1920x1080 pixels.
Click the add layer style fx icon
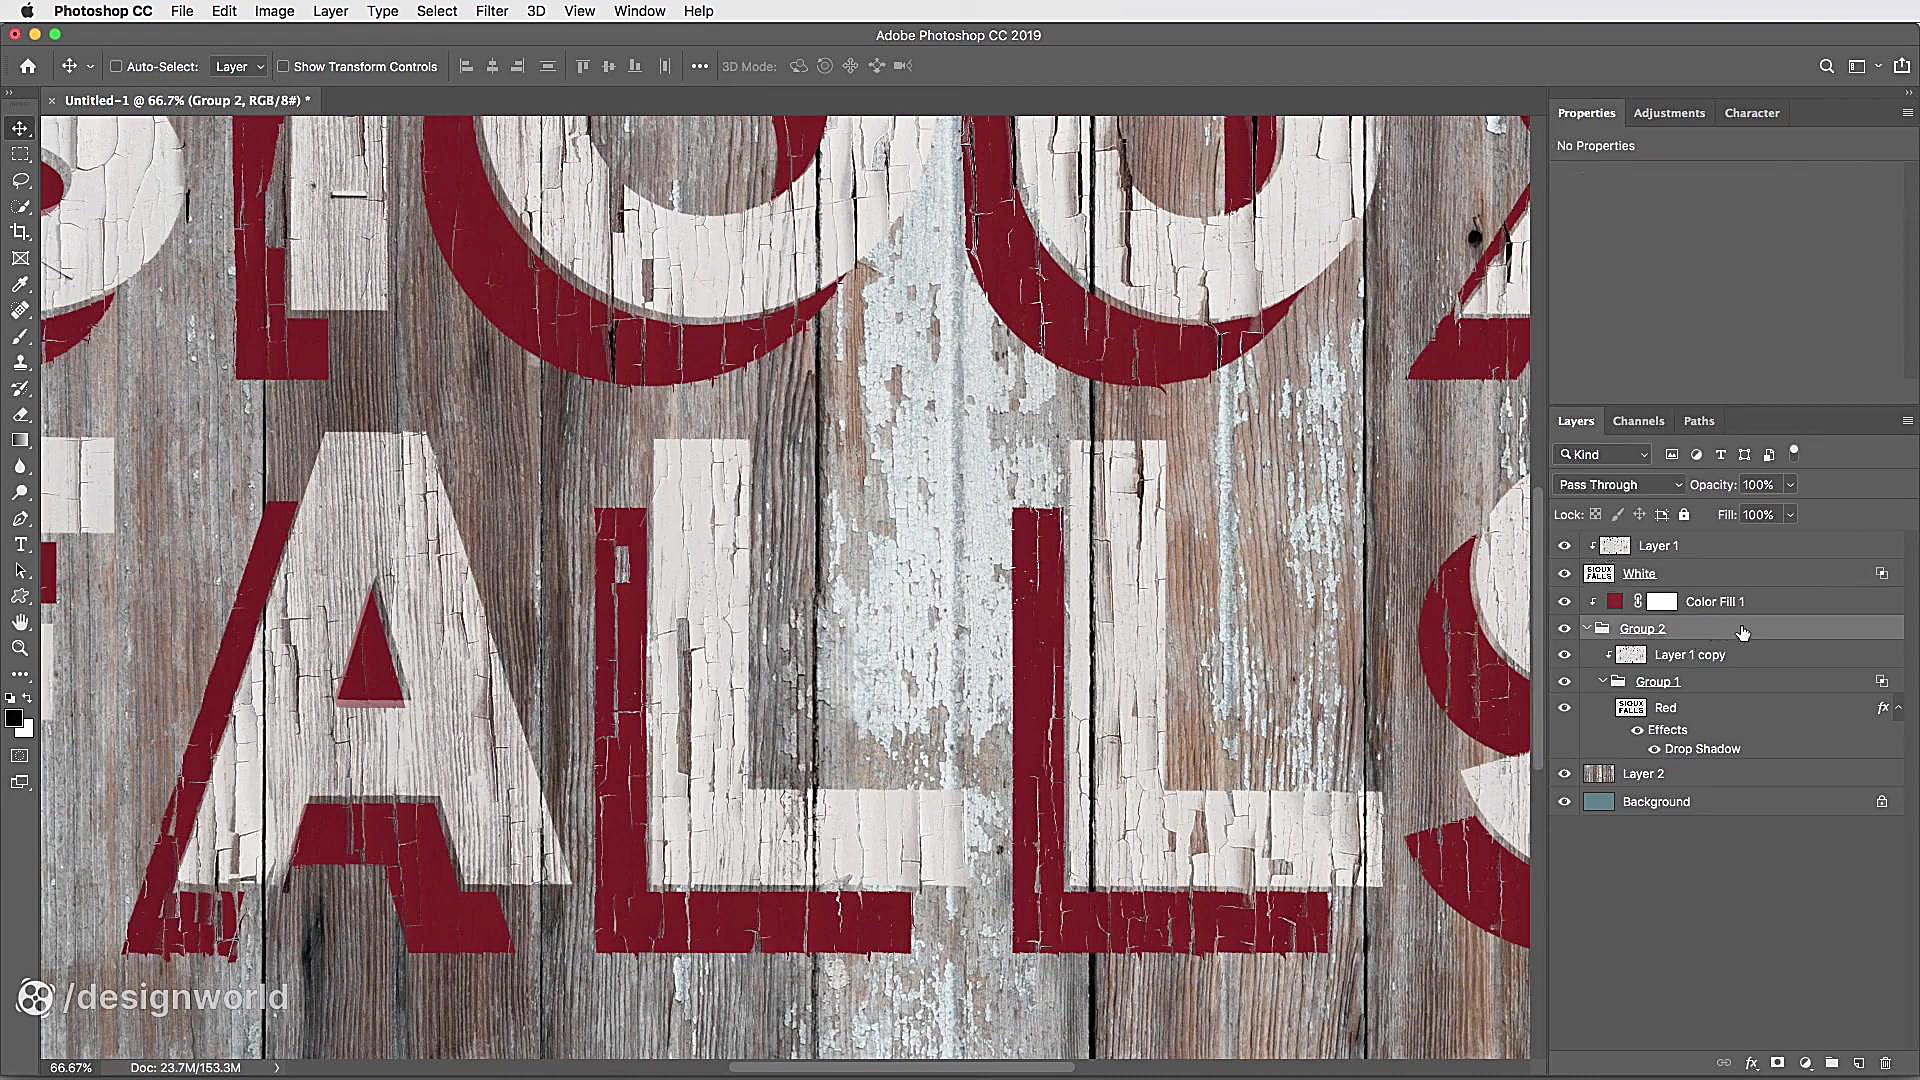click(1751, 1063)
